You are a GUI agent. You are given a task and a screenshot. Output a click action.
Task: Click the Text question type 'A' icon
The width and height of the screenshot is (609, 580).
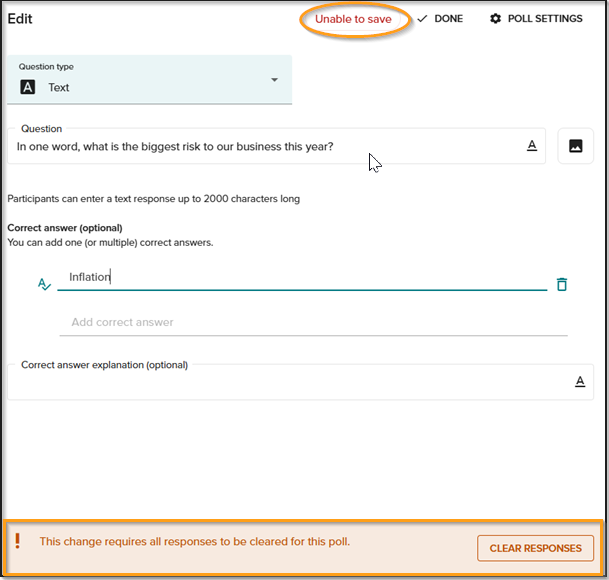pyautogui.click(x=28, y=87)
